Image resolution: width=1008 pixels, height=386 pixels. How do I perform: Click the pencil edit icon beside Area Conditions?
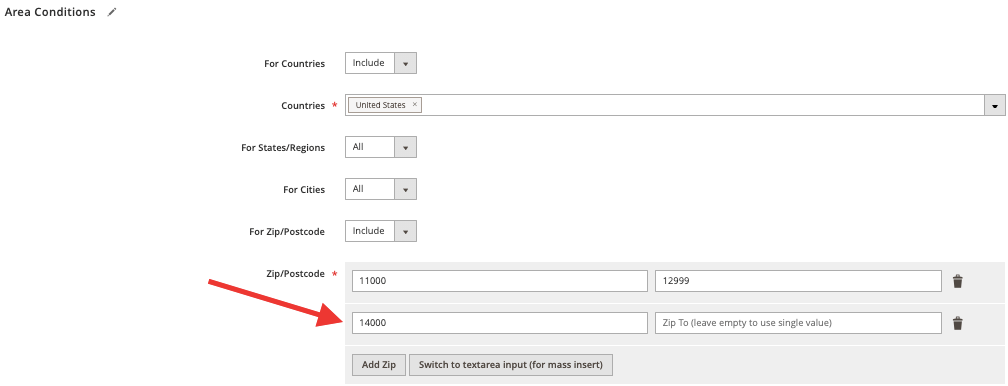[112, 12]
